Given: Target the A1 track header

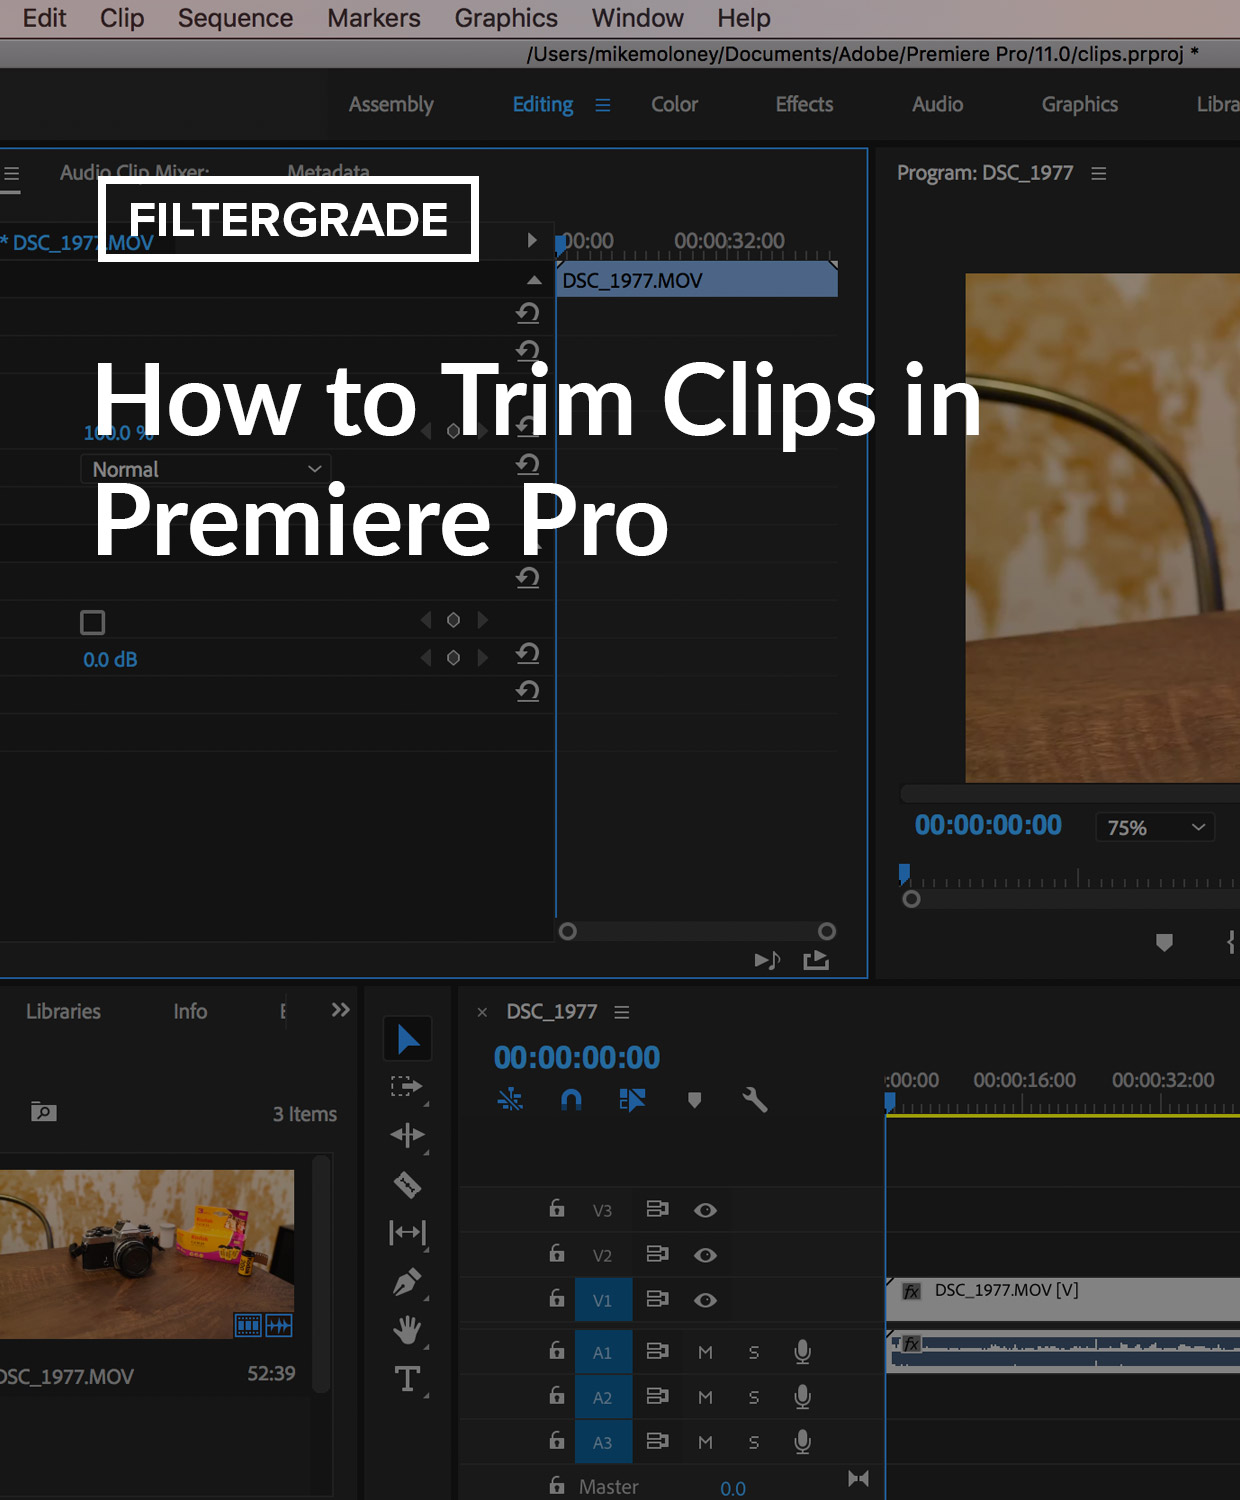Looking at the screenshot, I should [x=603, y=1352].
